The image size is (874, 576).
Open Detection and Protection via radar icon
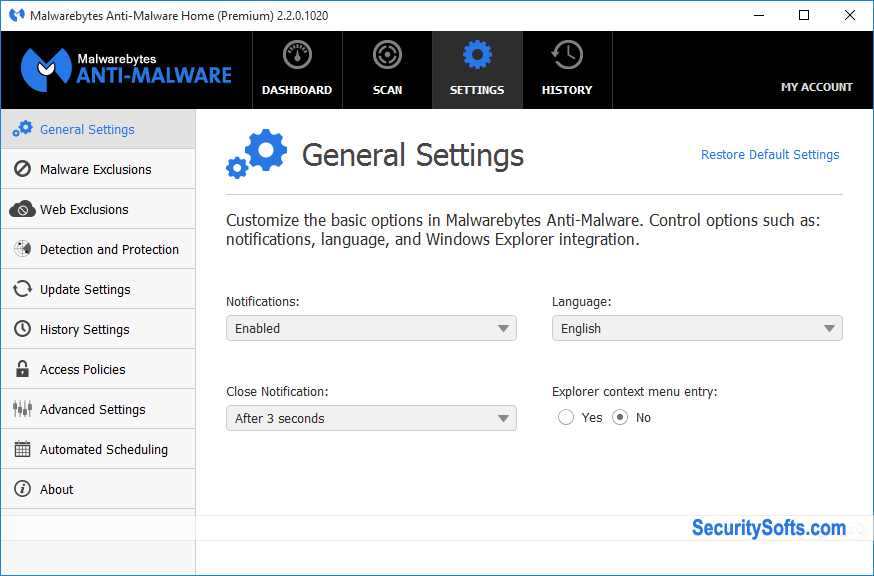[22, 249]
